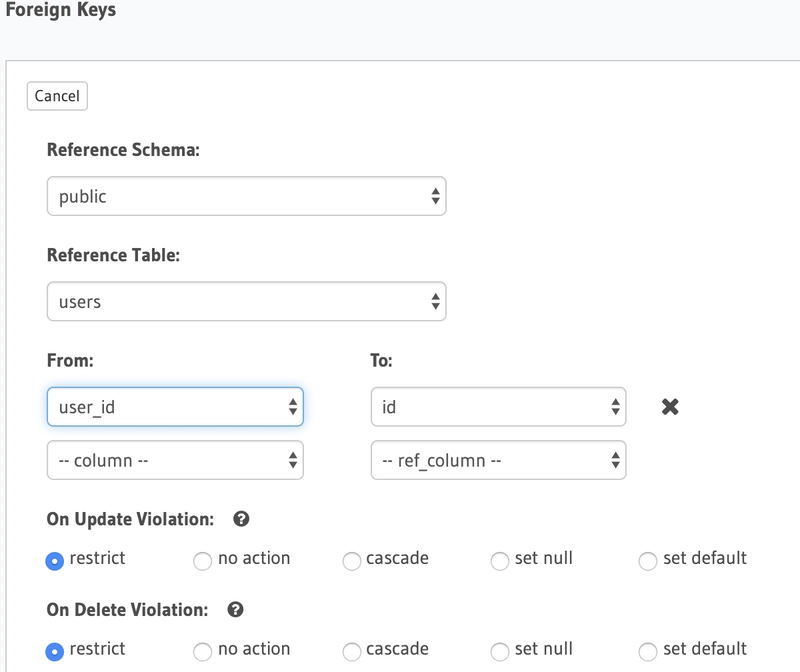800x672 pixels.
Task: Pick 'set default' for On Delete Violation
Action: (648, 651)
